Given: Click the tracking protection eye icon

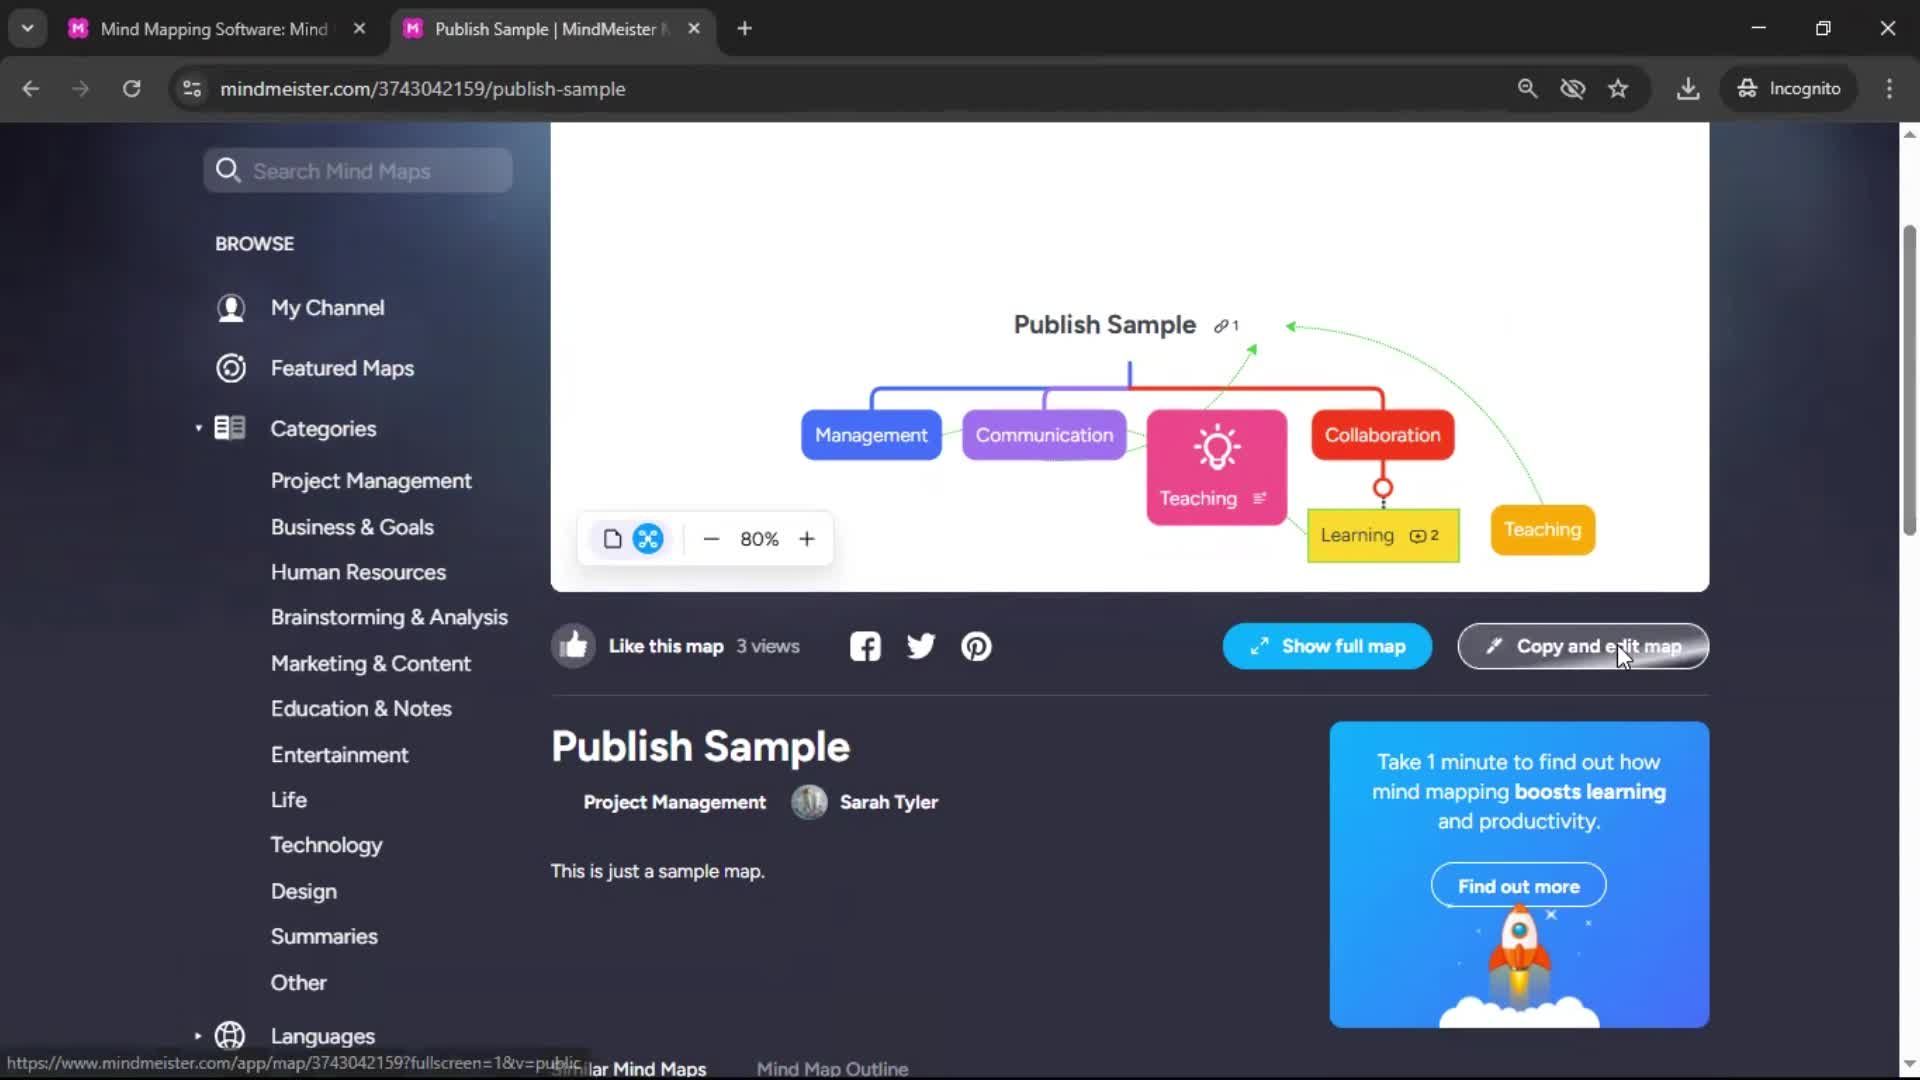Looking at the screenshot, I should pos(1572,89).
